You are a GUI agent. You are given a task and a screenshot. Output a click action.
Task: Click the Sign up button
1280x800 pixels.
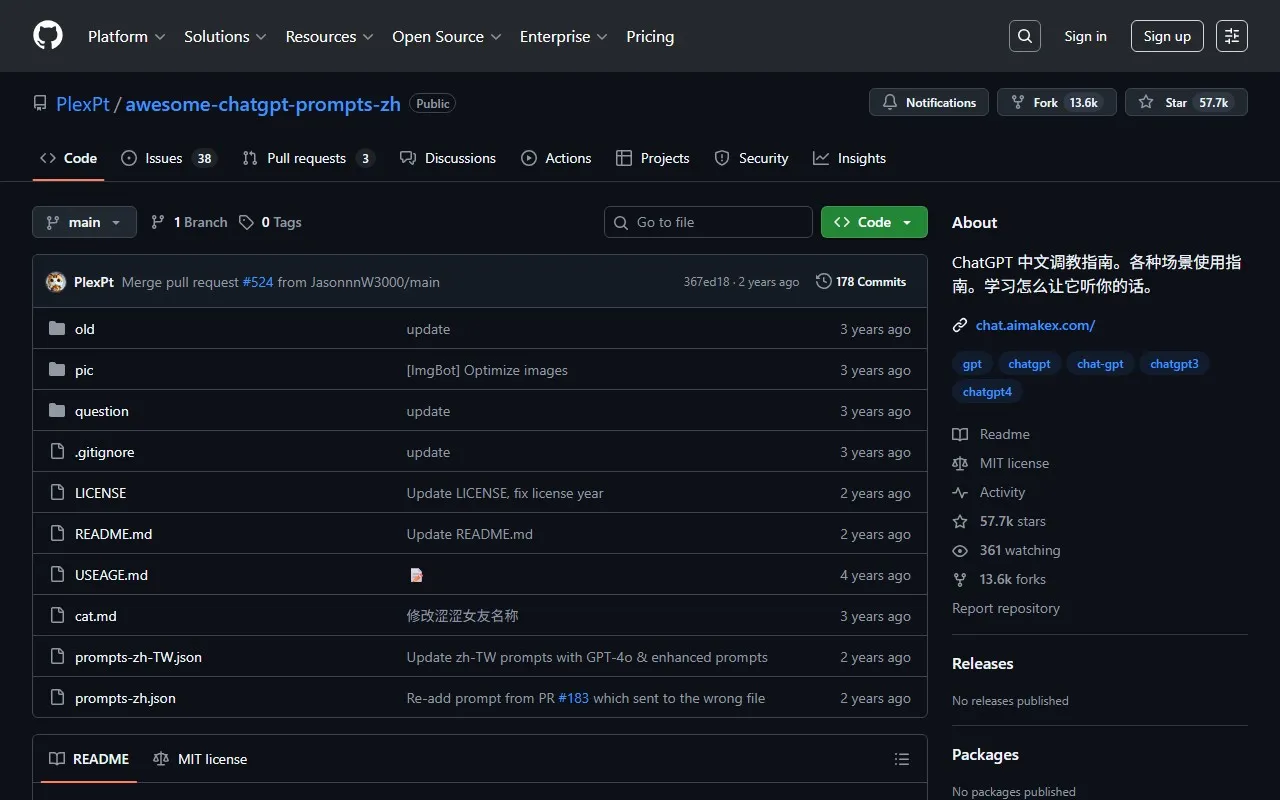pyautogui.click(x=1167, y=36)
